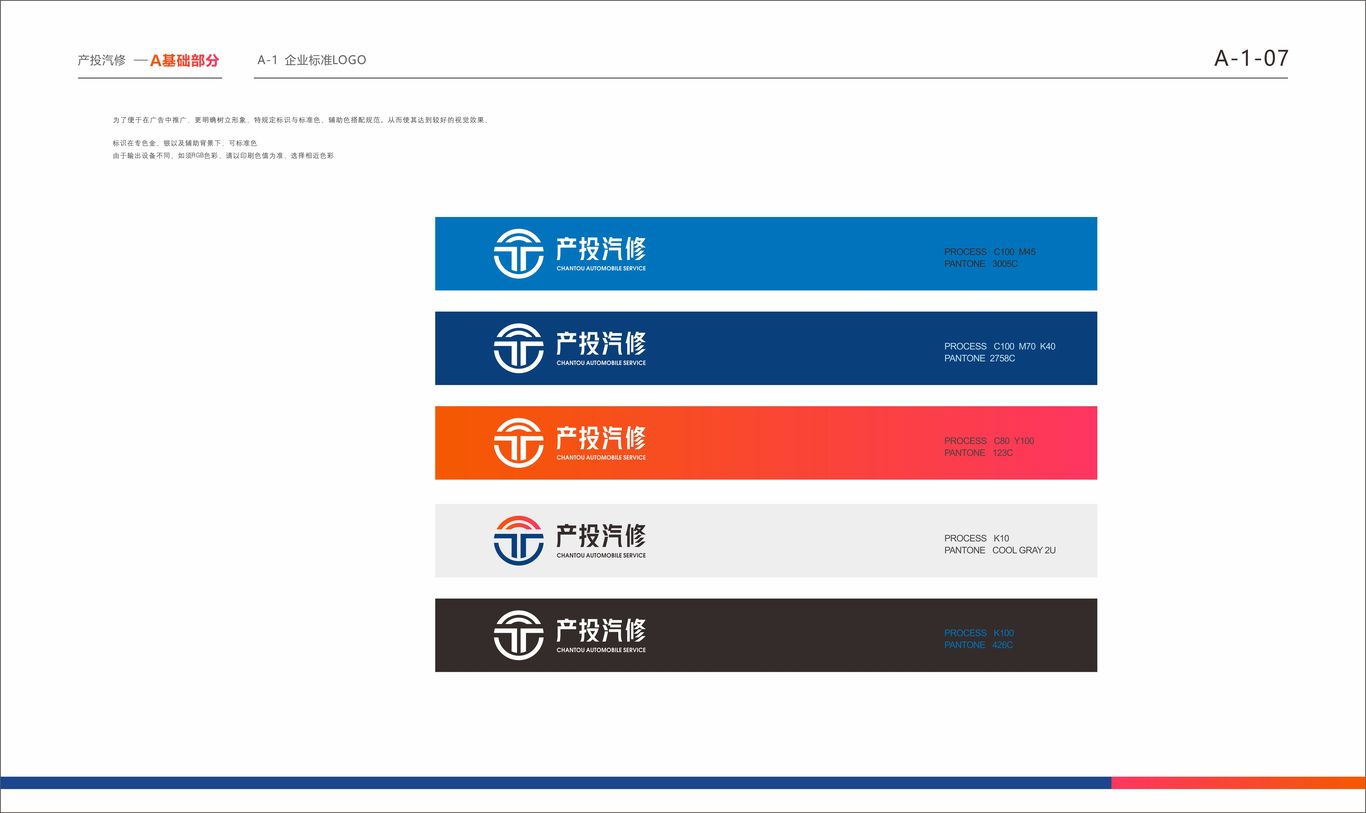Click 'CHANTOU AUTOMOBILE SERVICE' on the light blue bar
Image resolution: width=1366 pixels, height=813 pixels.
click(x=601, y=268)
